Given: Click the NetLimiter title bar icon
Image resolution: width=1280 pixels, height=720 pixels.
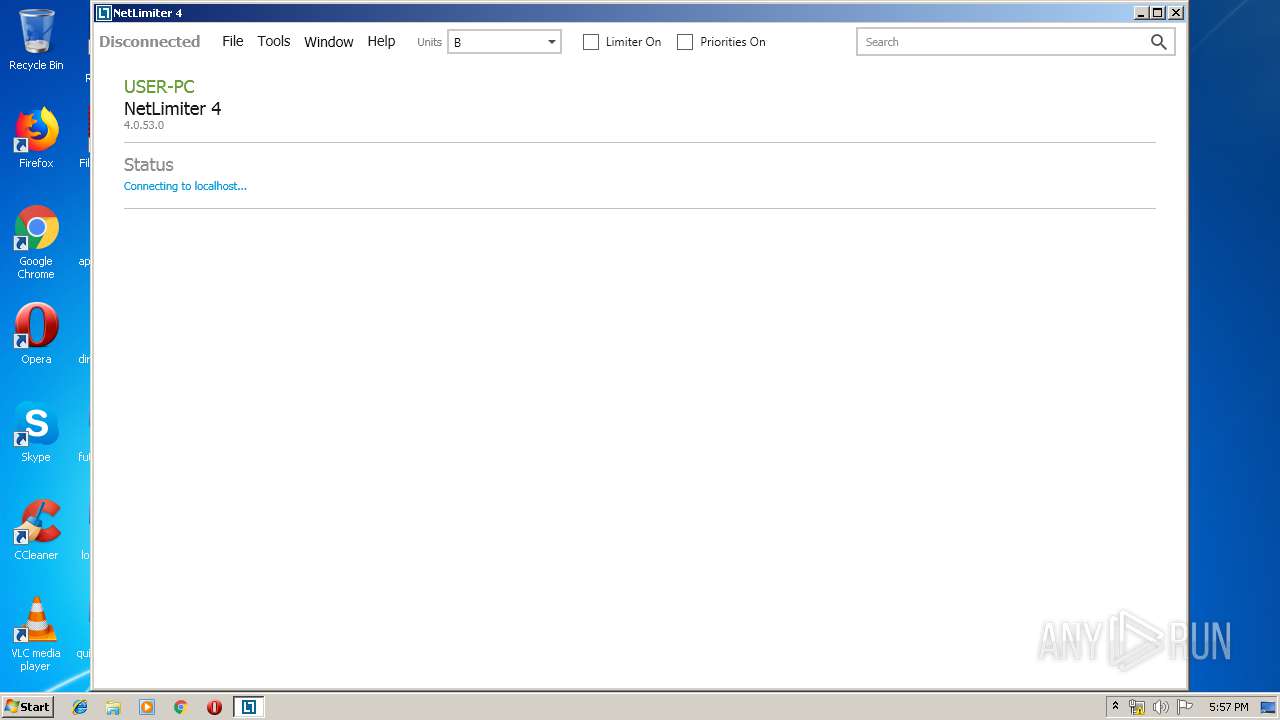Looking at the screenshot, I should (x=103, y=13).
